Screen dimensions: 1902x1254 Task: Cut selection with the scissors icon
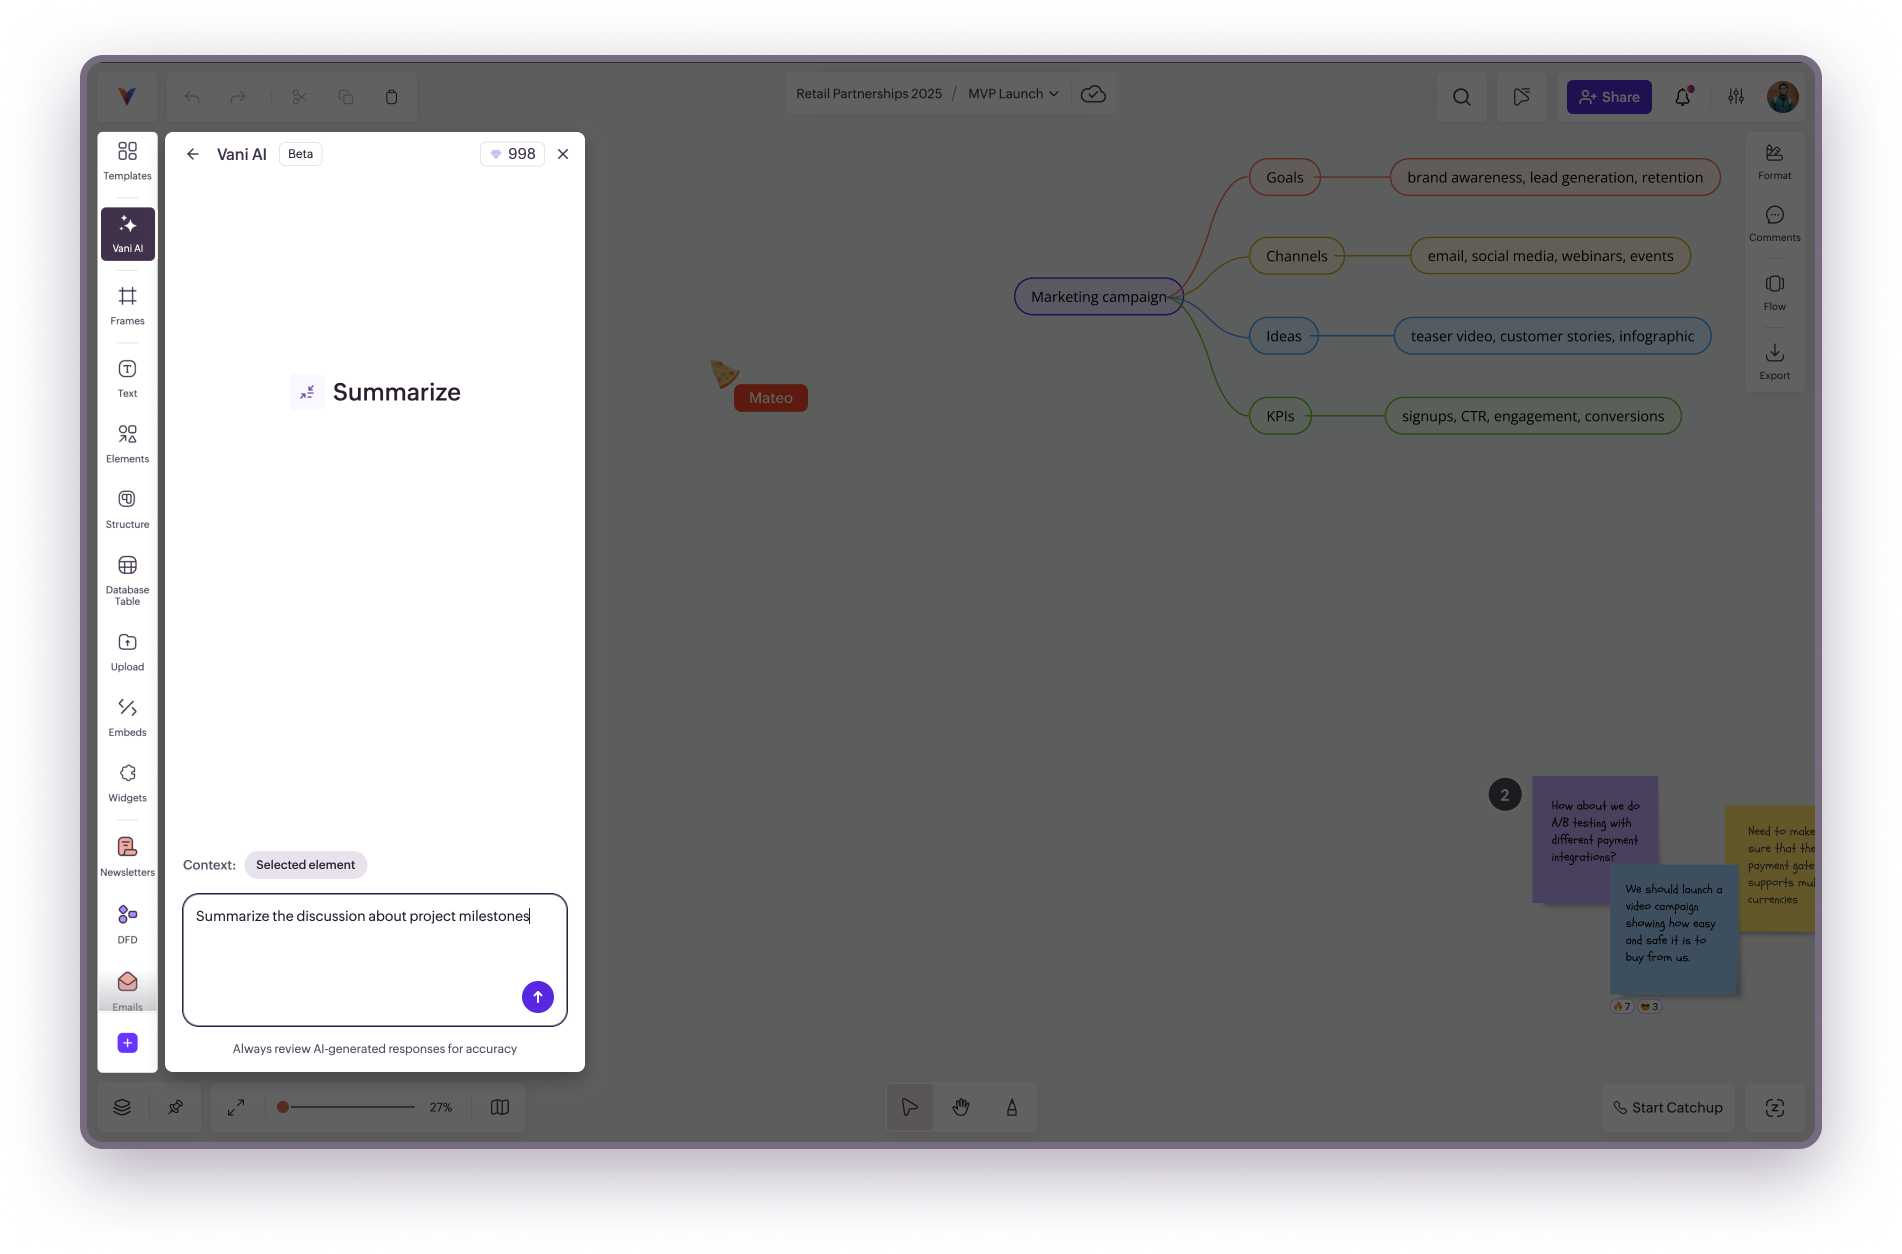coord(300,97)
